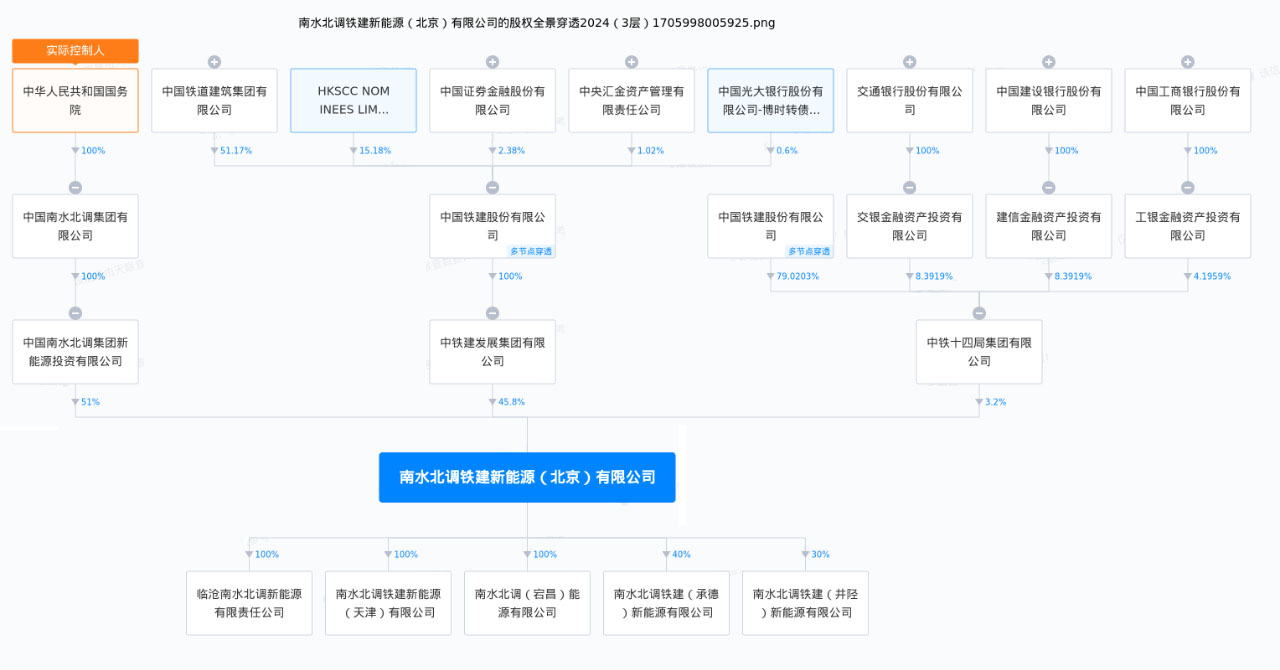Click the plus icon above 中国建设银行股份有限公司

pyautogui.click(x=1048, y=62)
